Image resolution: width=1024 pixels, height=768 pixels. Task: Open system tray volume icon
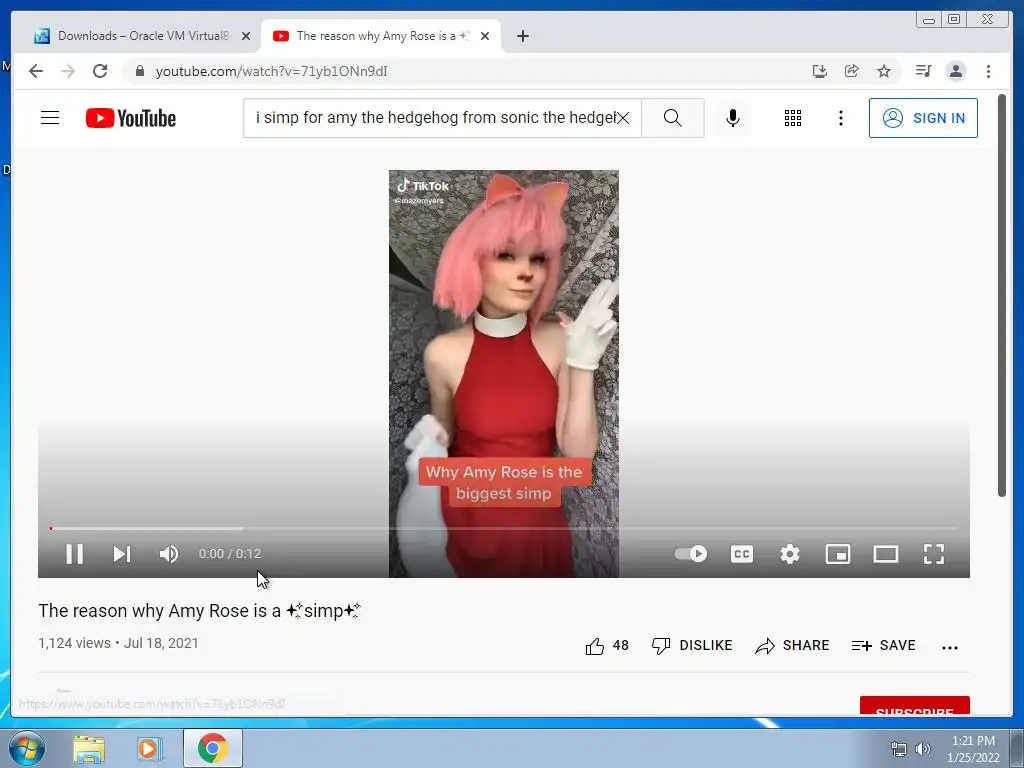[x=923, y=749]
